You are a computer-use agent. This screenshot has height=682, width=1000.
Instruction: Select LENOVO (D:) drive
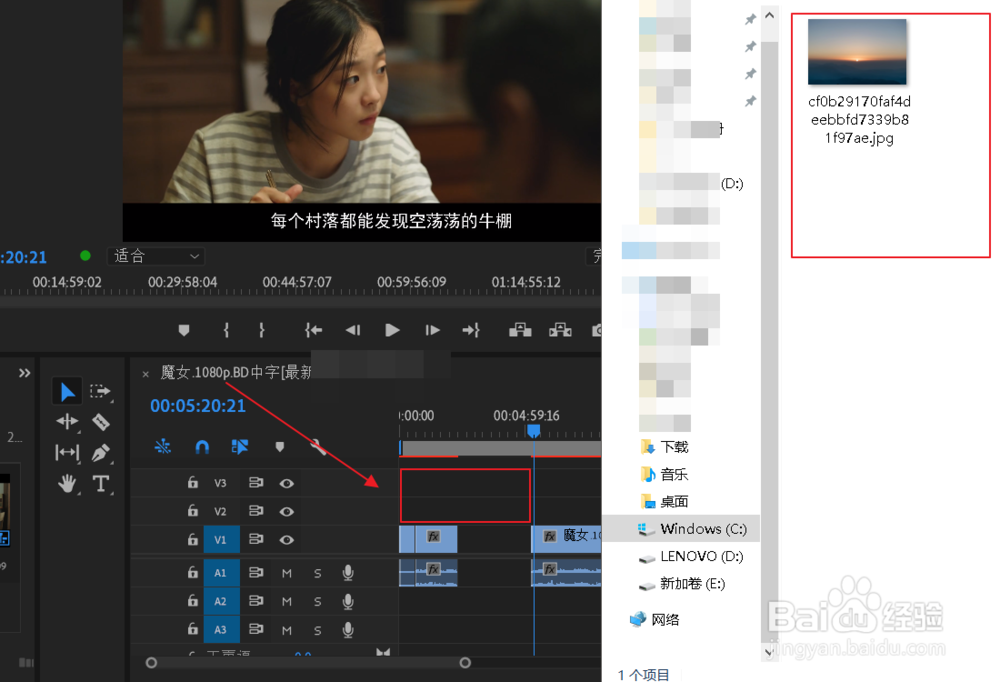click(691, 556)
